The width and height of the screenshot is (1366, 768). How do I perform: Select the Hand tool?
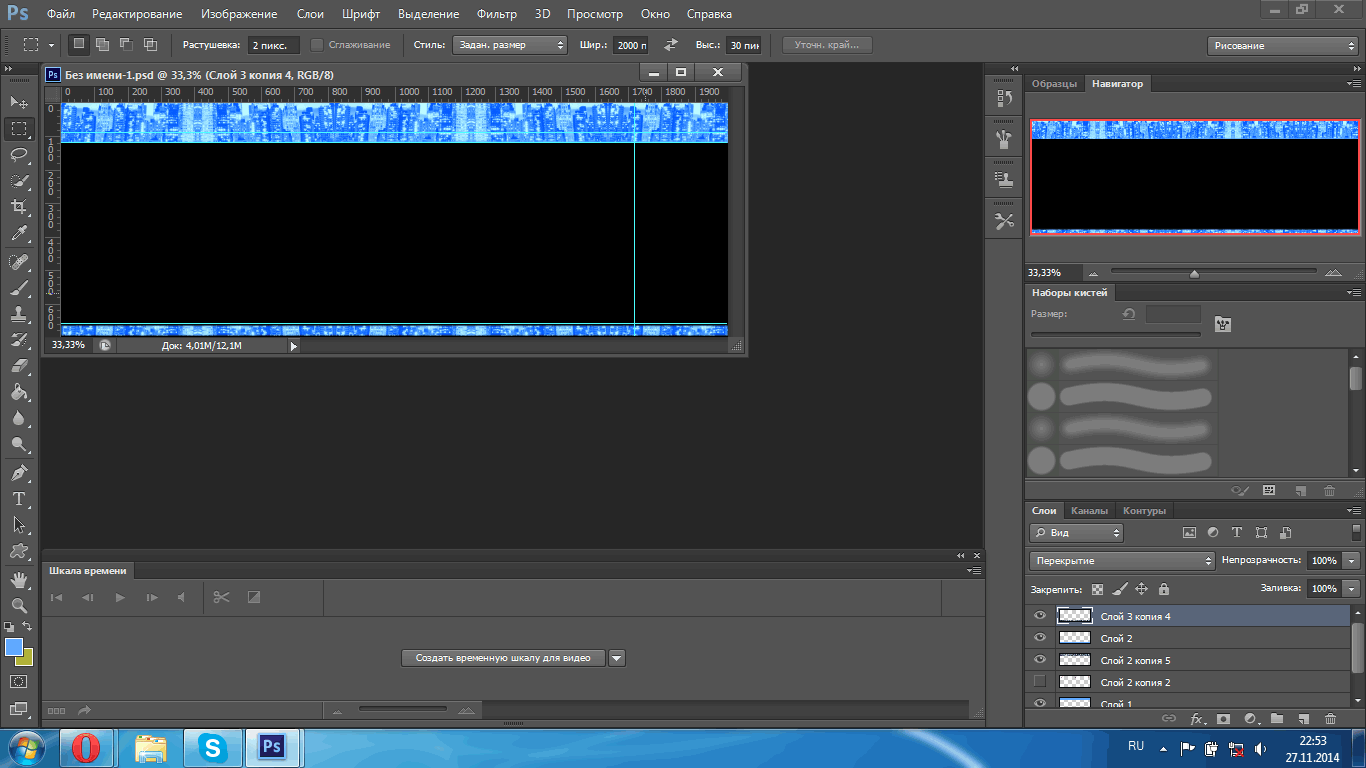[x=19, y=580]
